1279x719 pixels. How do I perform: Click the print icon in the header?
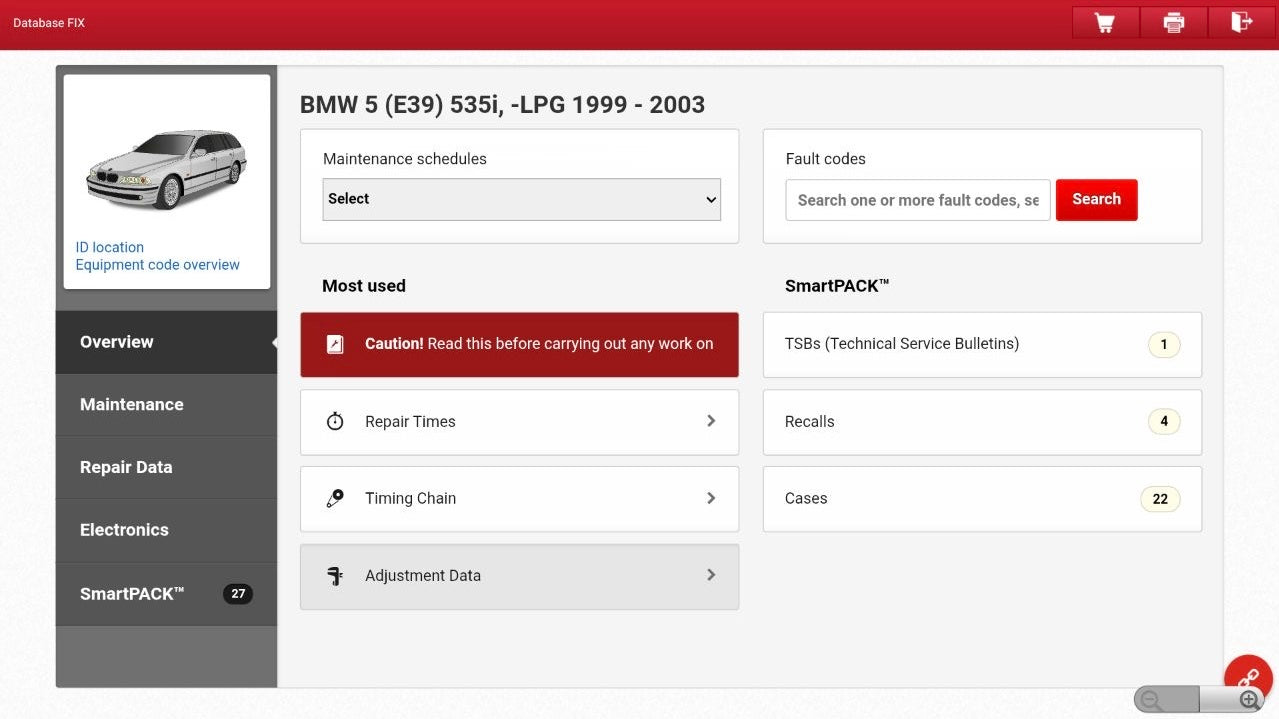1172,21
